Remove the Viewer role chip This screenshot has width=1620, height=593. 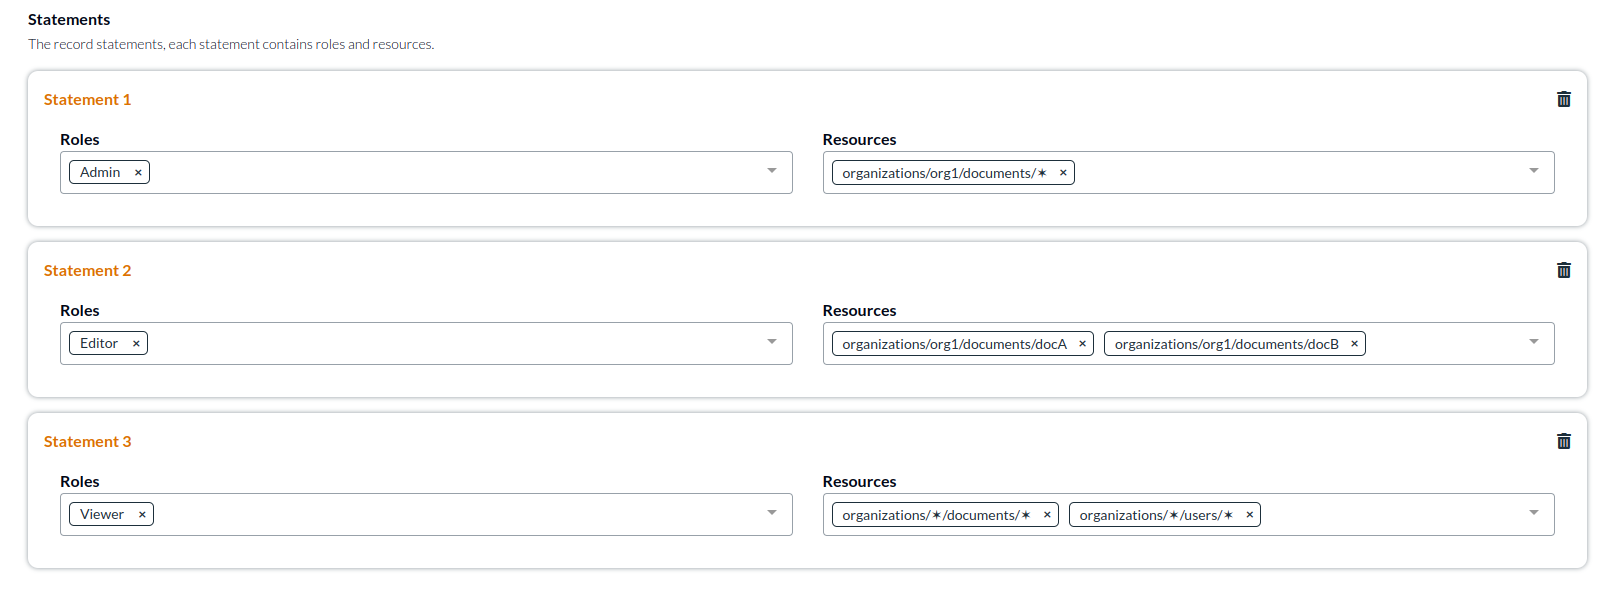pos(141,513)
